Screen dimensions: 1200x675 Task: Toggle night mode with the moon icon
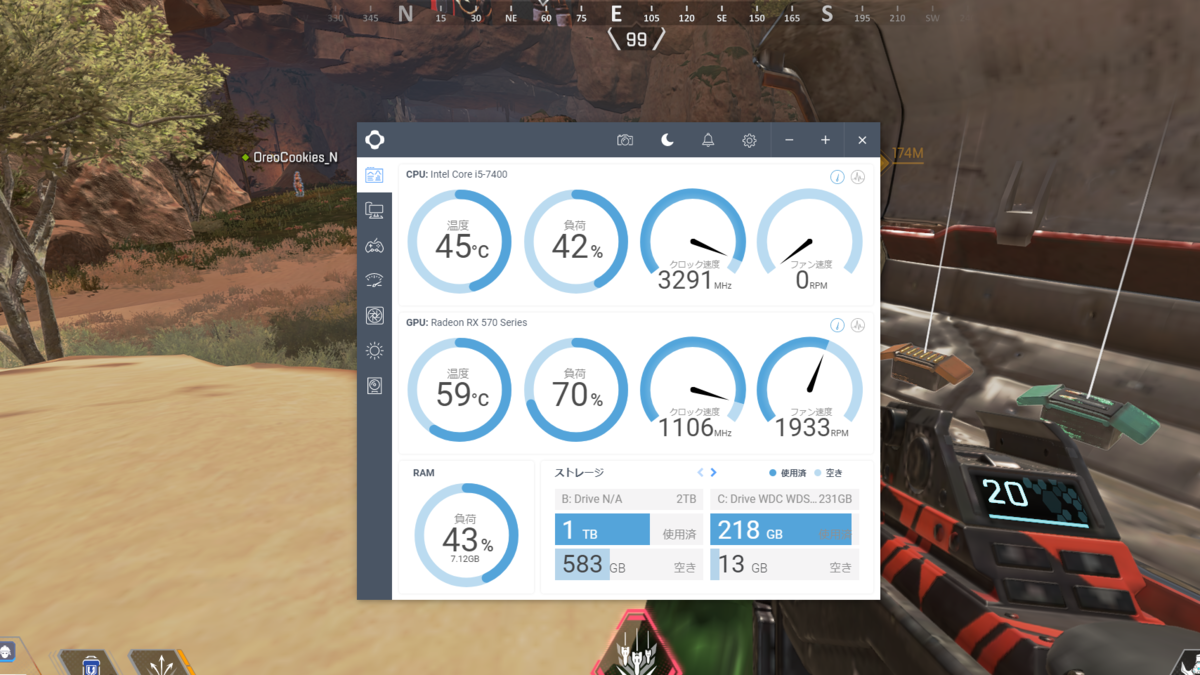[667, 140]
